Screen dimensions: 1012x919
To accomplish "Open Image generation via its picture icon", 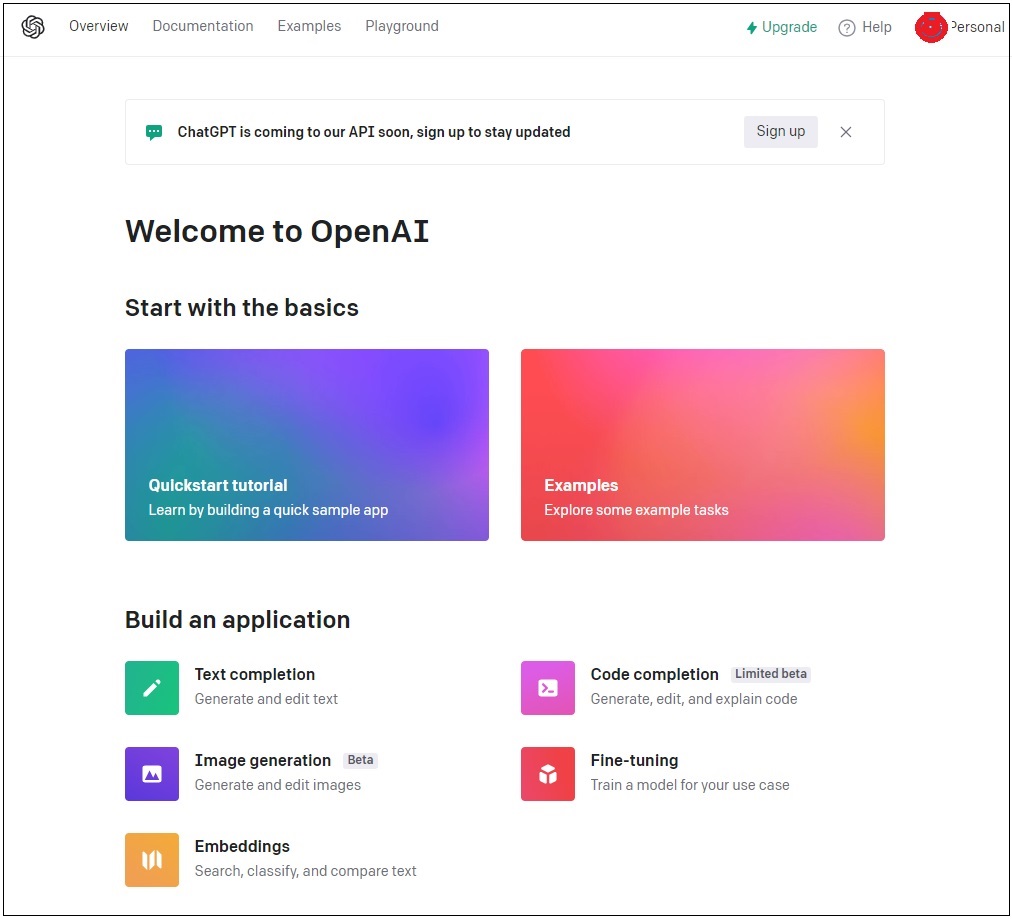I will point(151,774).
